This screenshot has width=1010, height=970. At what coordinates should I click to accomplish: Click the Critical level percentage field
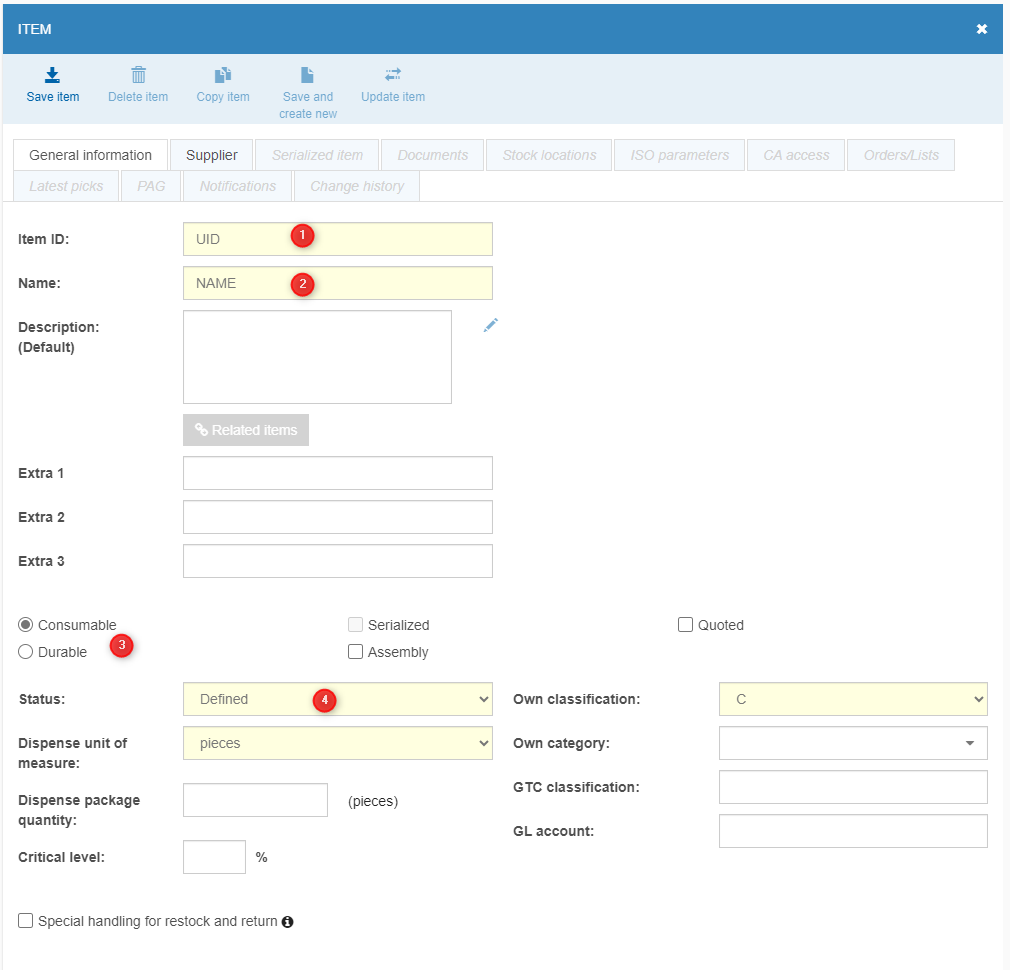tap(214, 857)
